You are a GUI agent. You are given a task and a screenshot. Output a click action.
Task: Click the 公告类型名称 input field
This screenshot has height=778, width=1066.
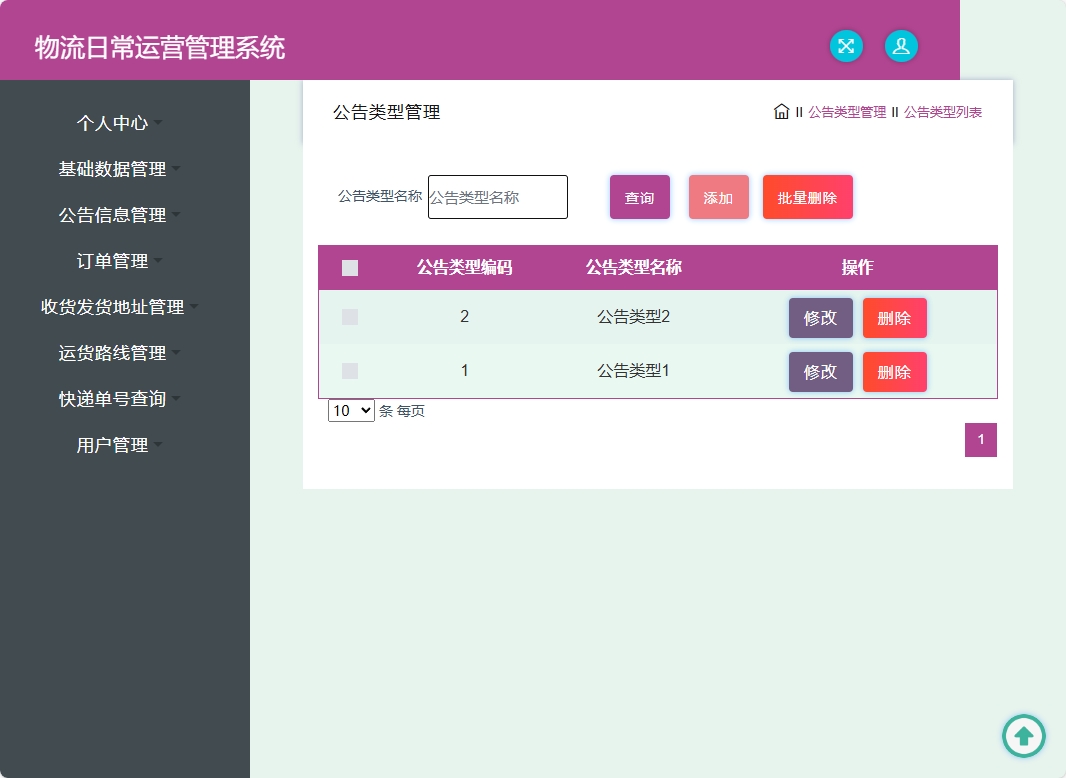point(497,197)
